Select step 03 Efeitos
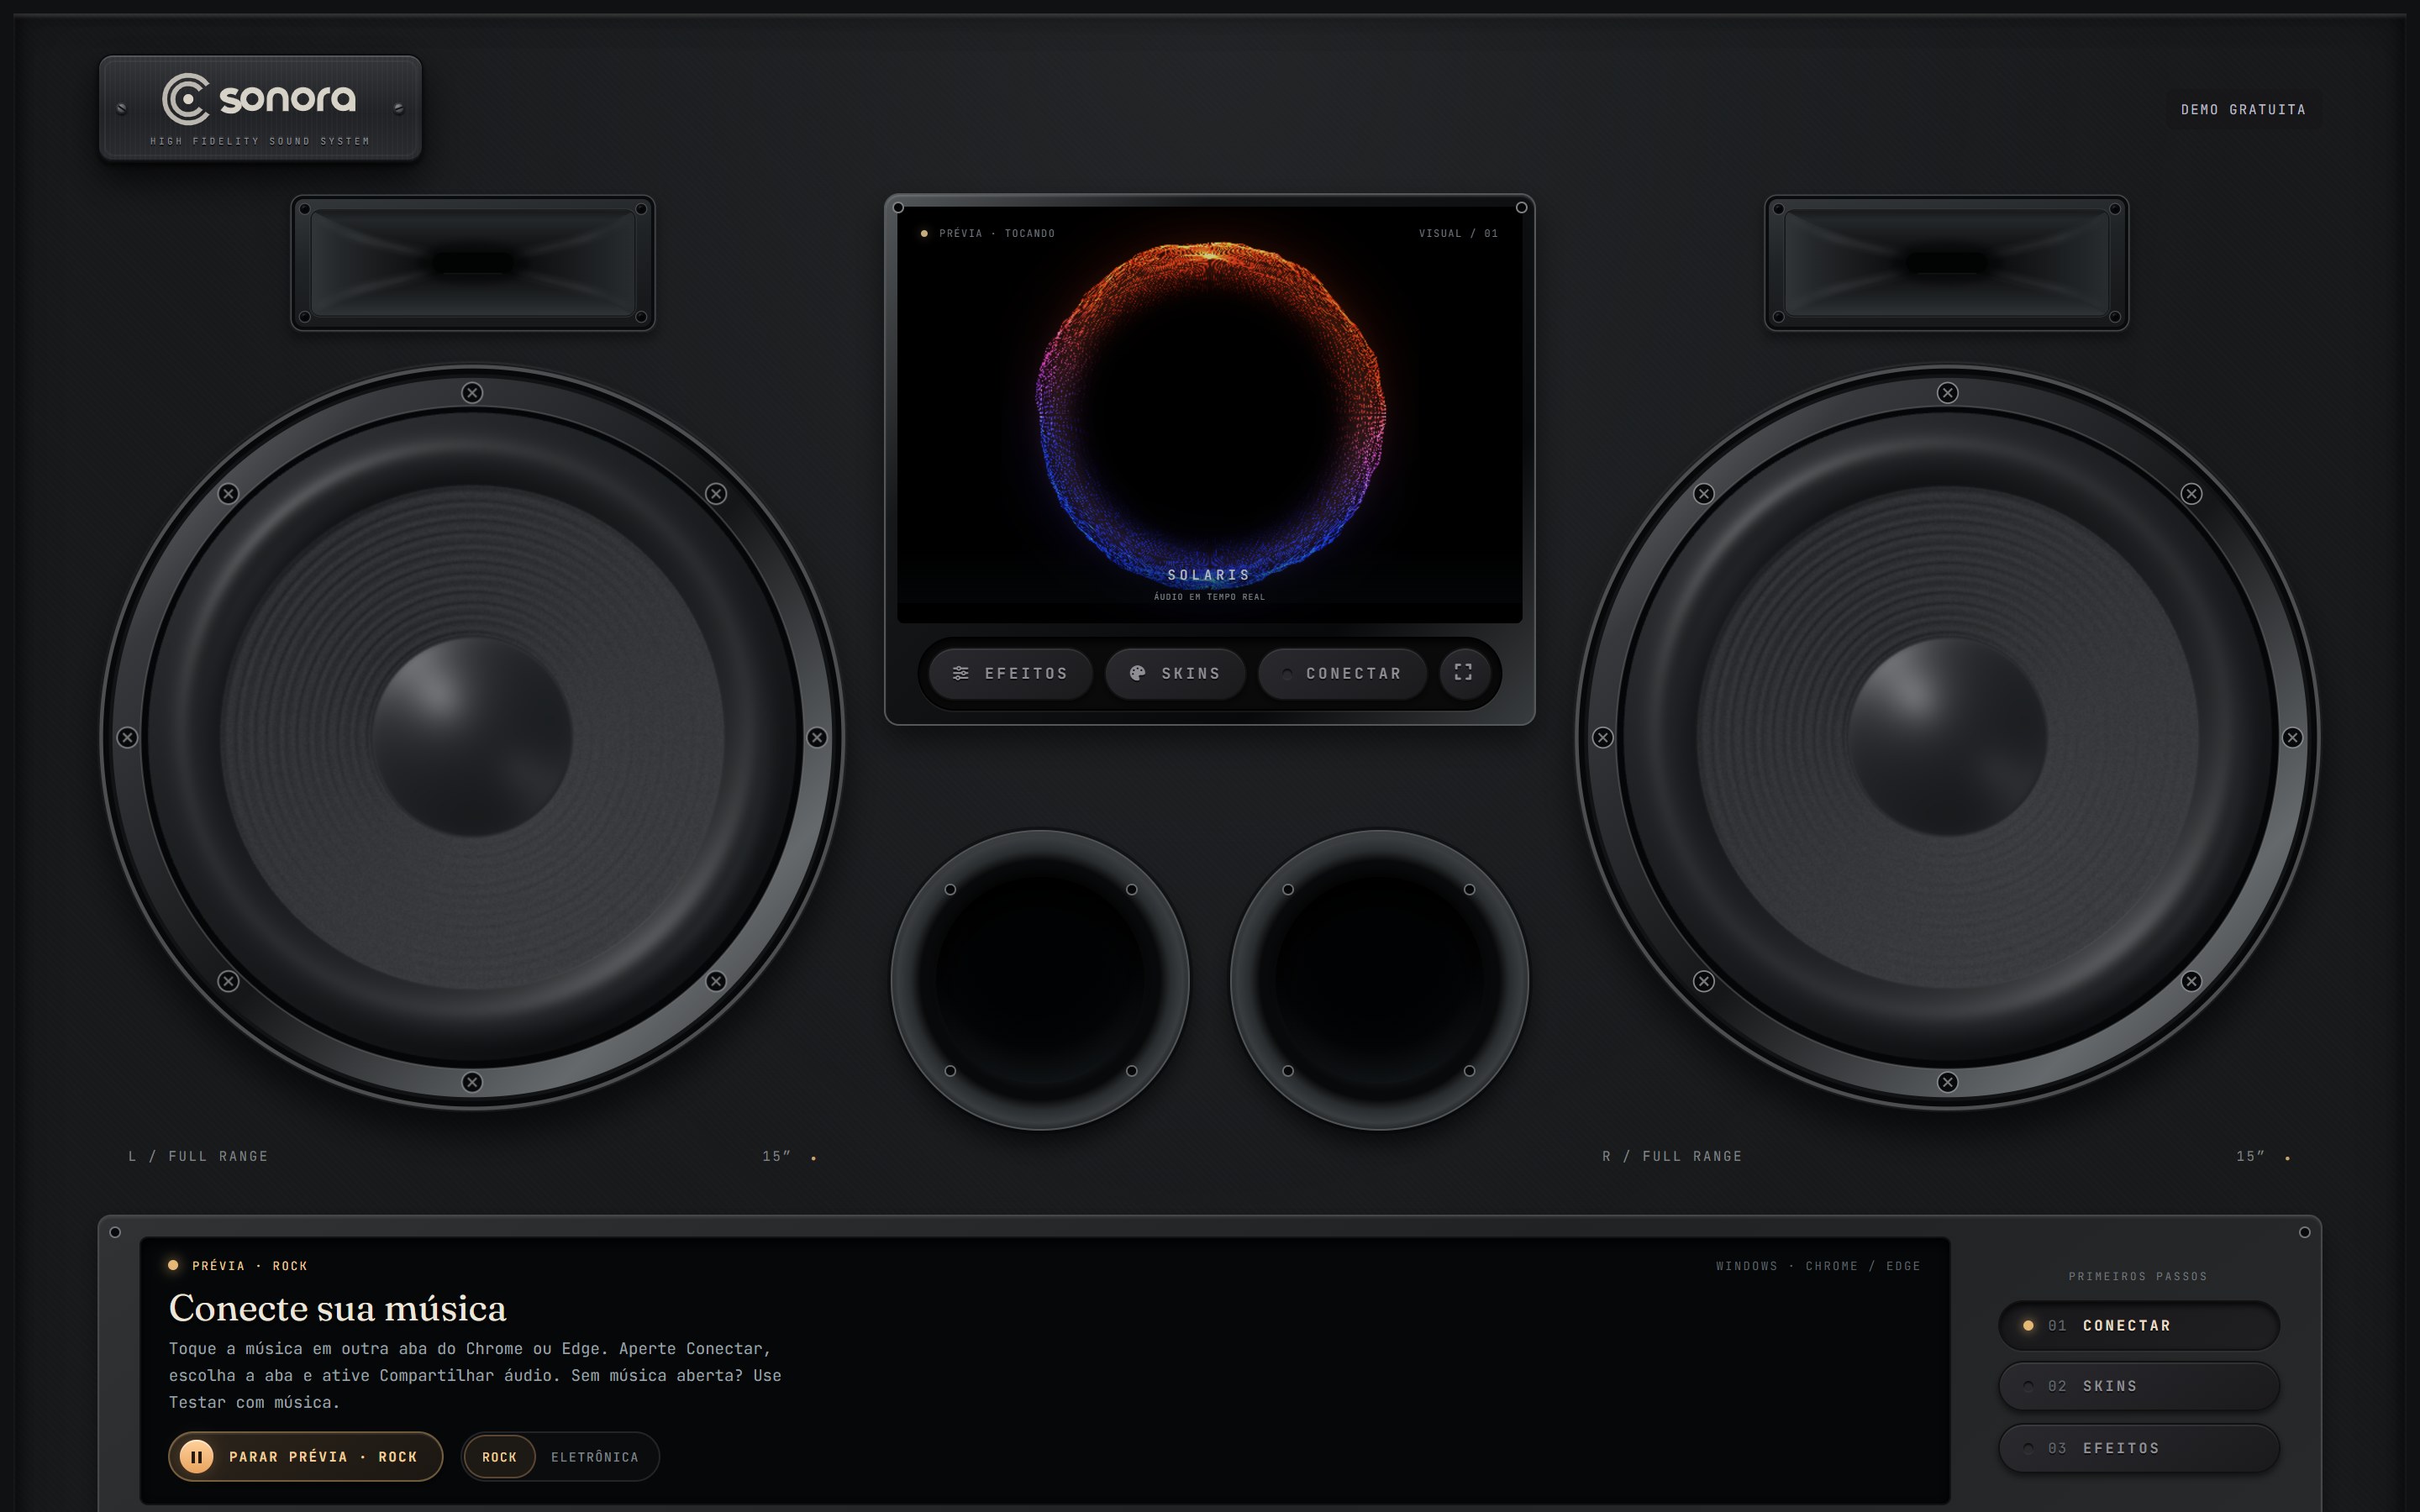 (2138, 1448)
